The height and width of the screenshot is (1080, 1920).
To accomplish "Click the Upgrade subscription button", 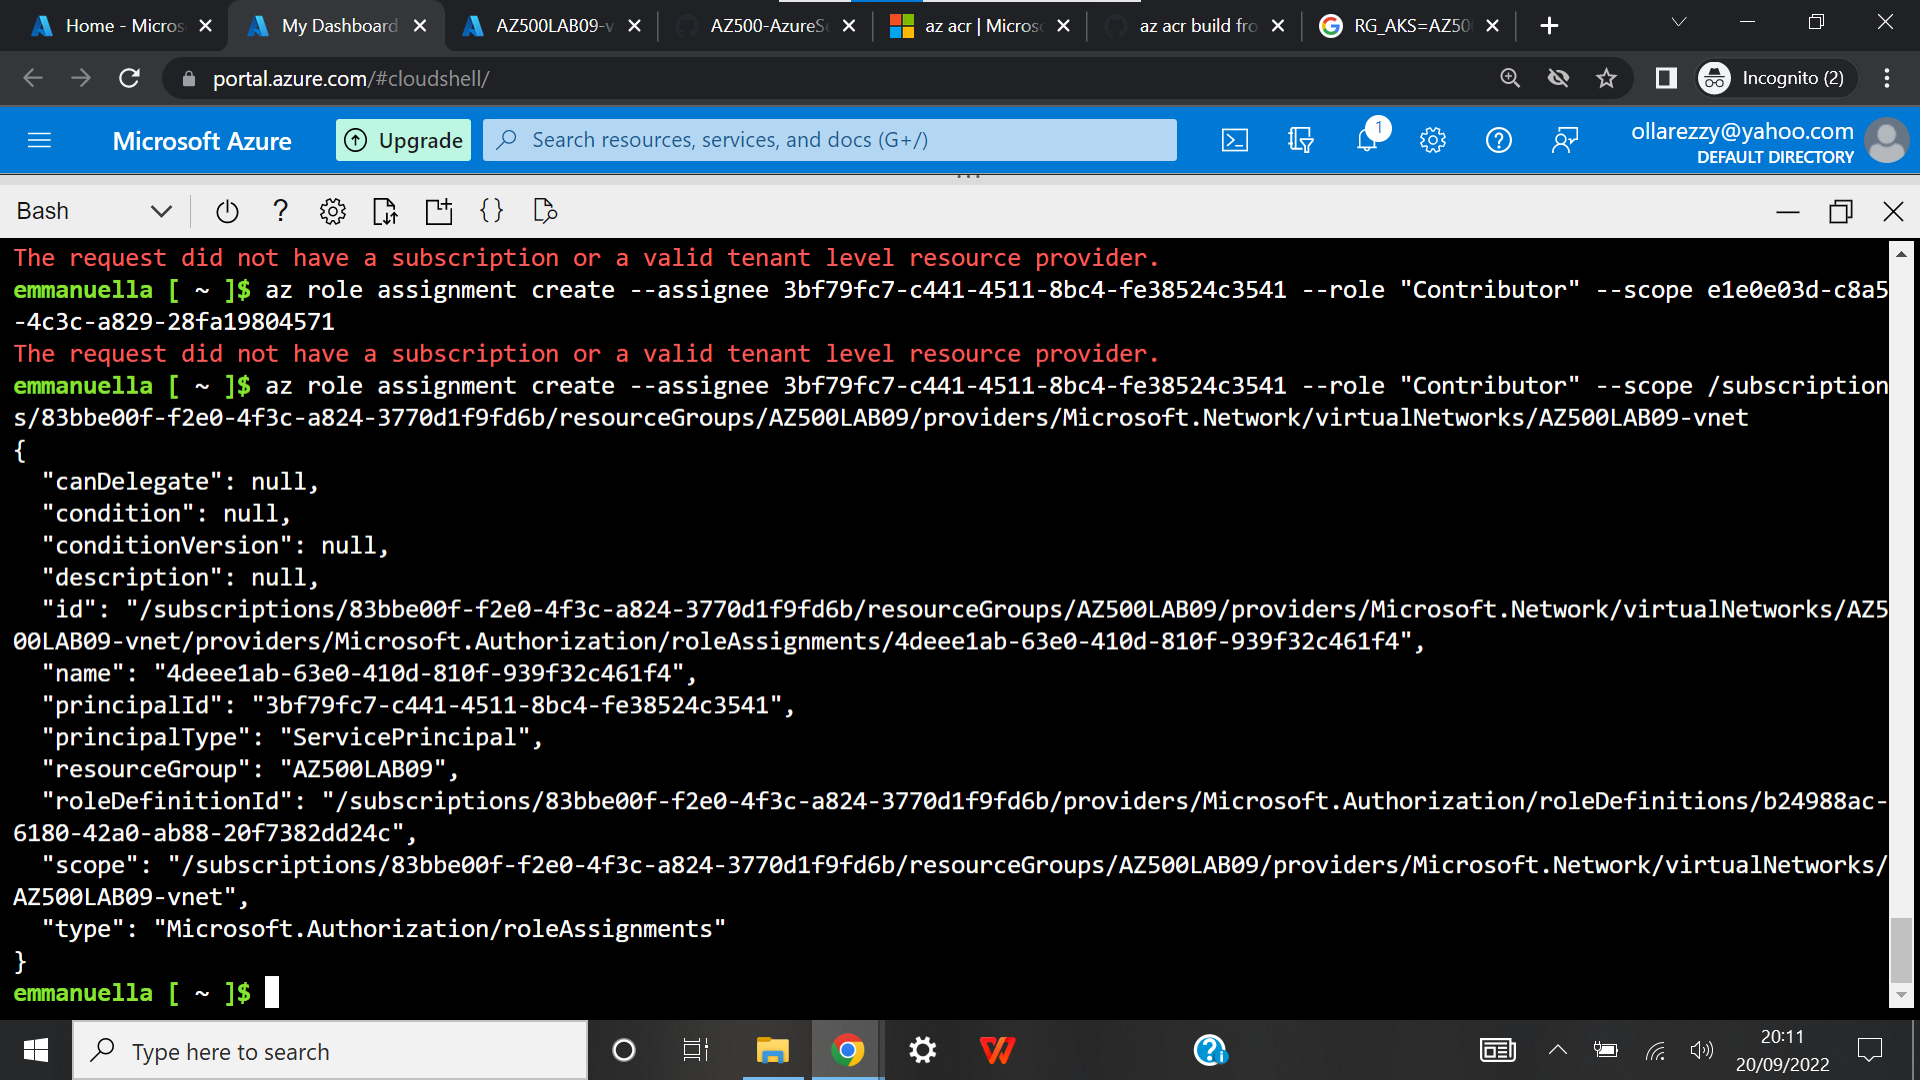I will [403, 140].
